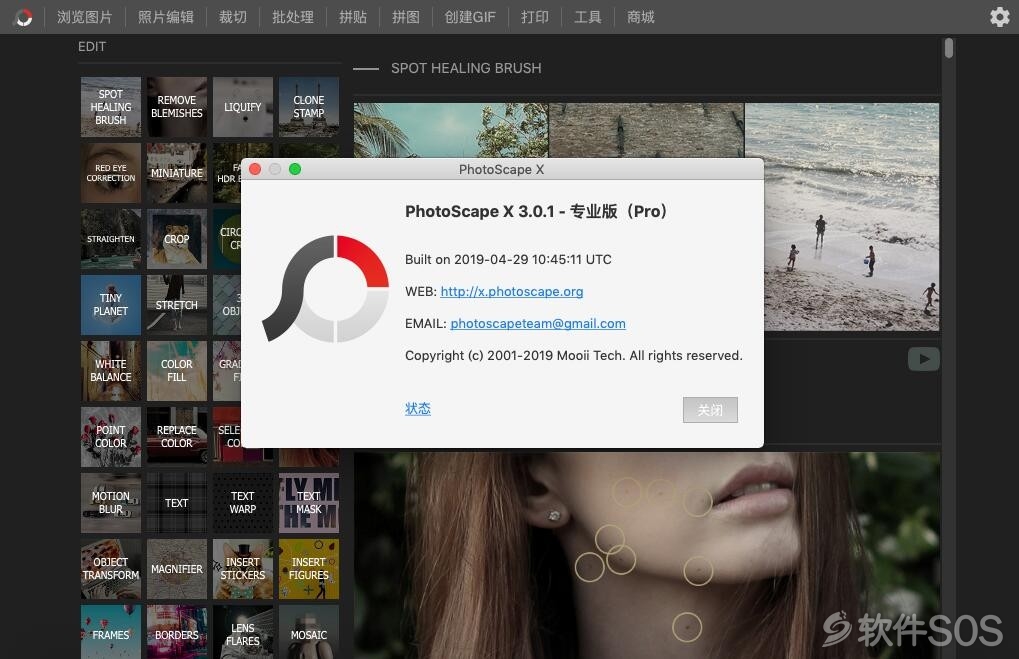Open the Point Color tile
1019x659 pixels.
110,437
